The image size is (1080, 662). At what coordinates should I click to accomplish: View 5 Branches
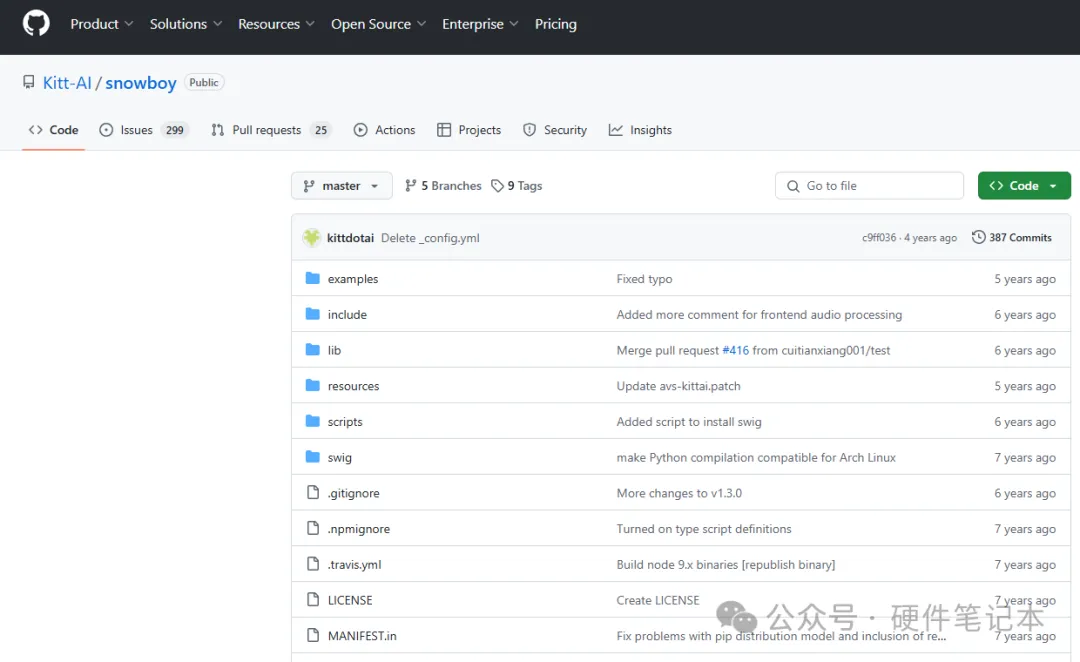point(443,186)
